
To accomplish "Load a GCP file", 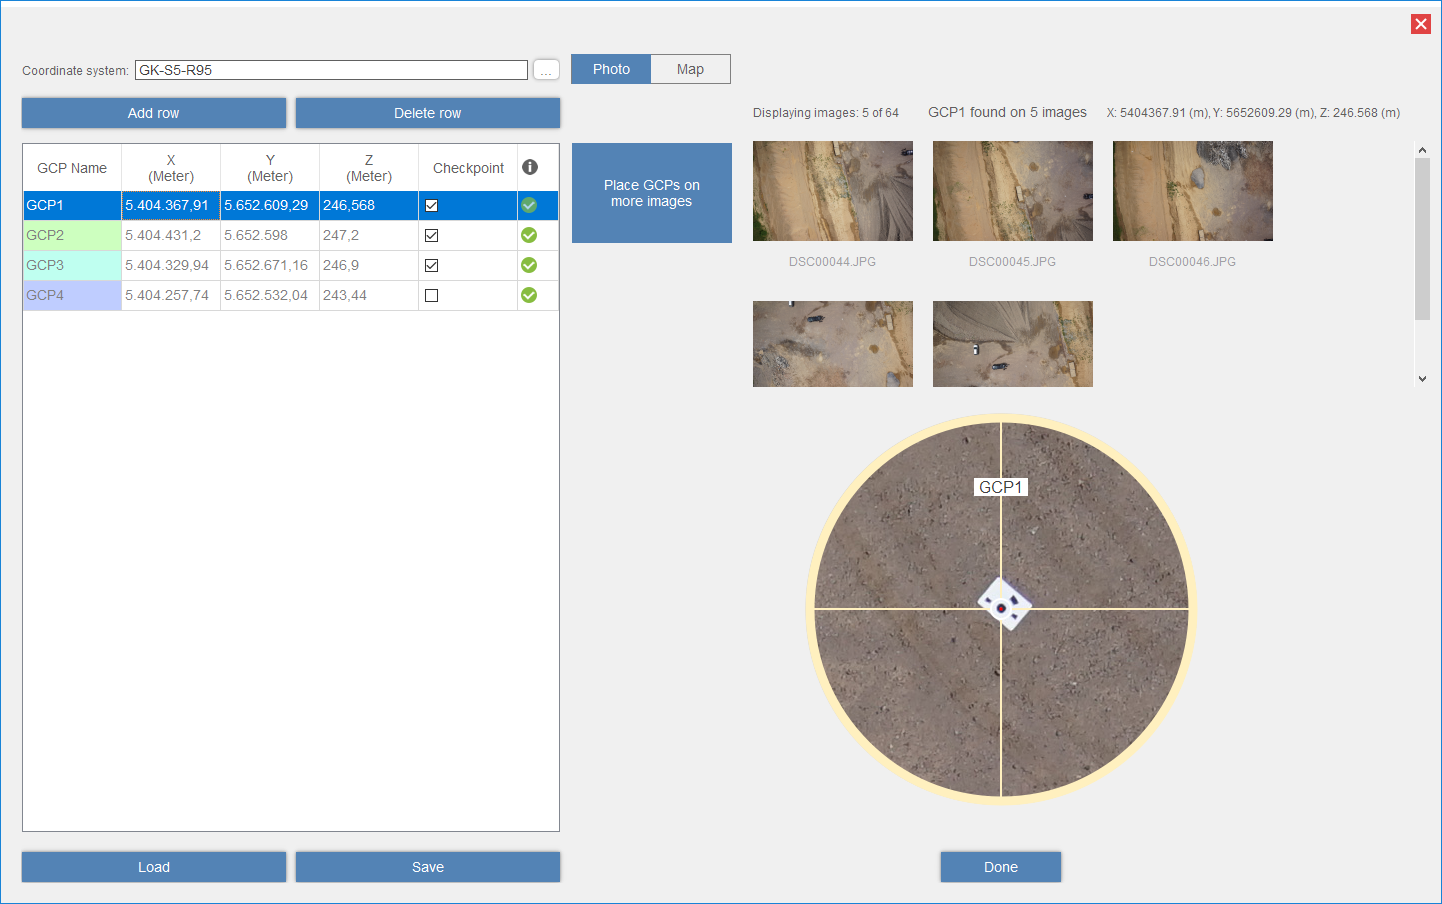I will [153, 866].
